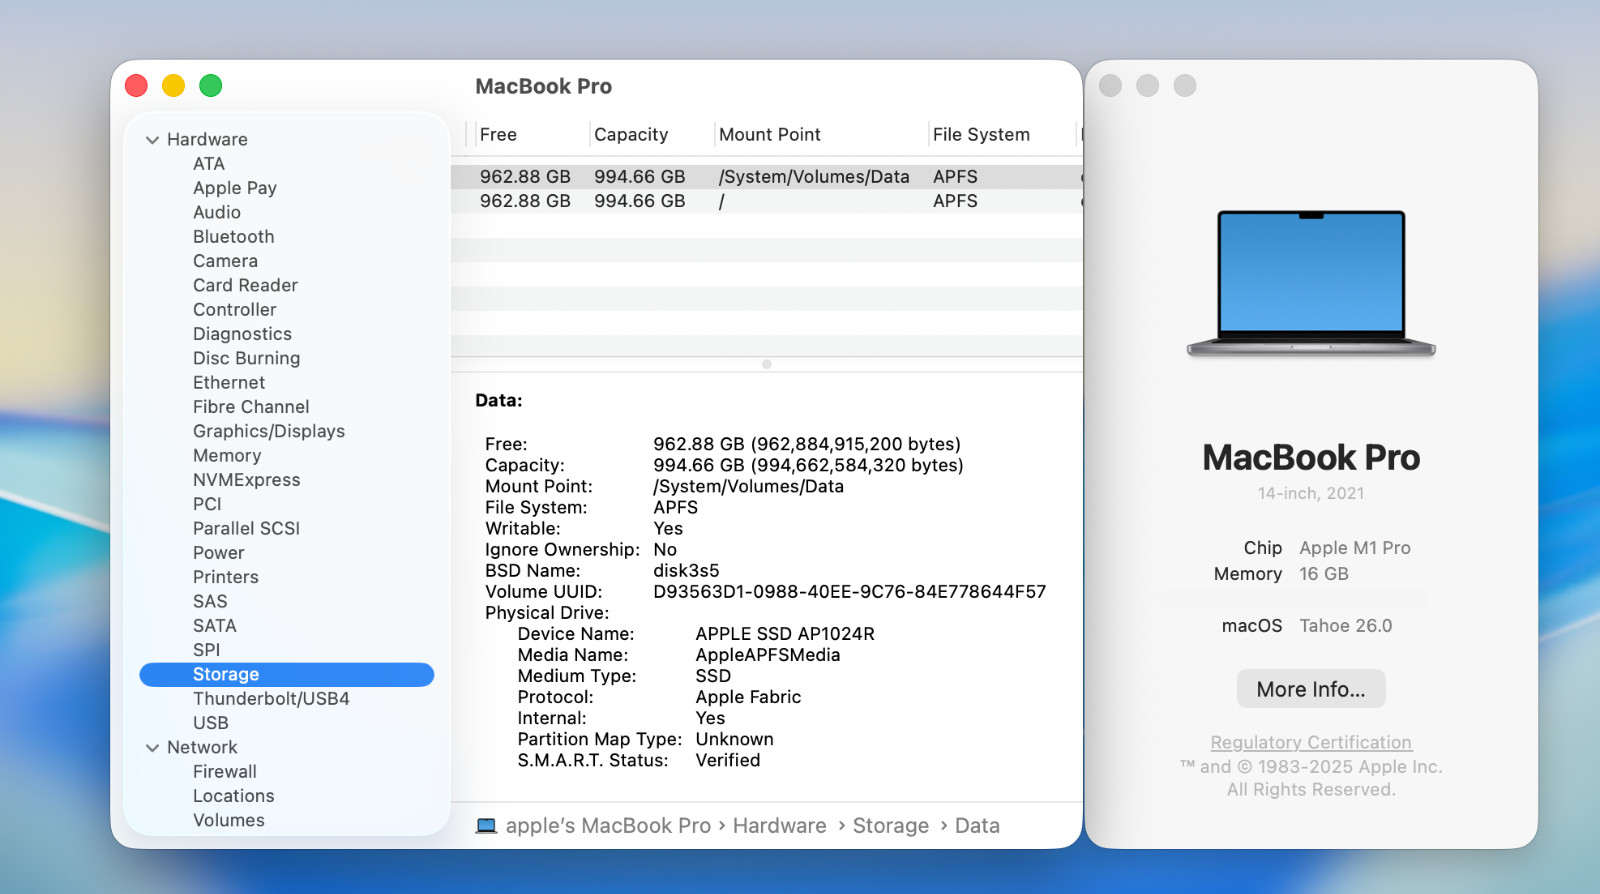The height and width of the screenshot is (894, 1600).
Task: Select Ethernet in the sidebar
Action: (x=229, y=383)
